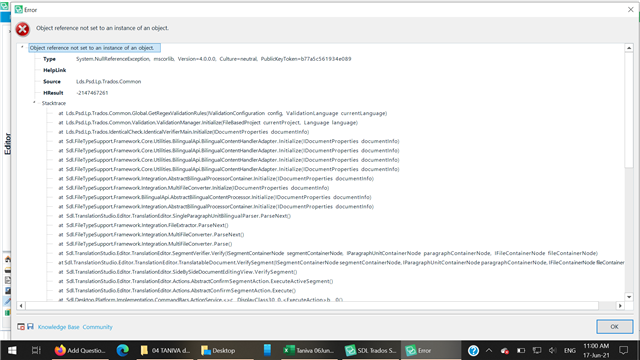Click the Trados home view sidebar icon

point(7,259)
